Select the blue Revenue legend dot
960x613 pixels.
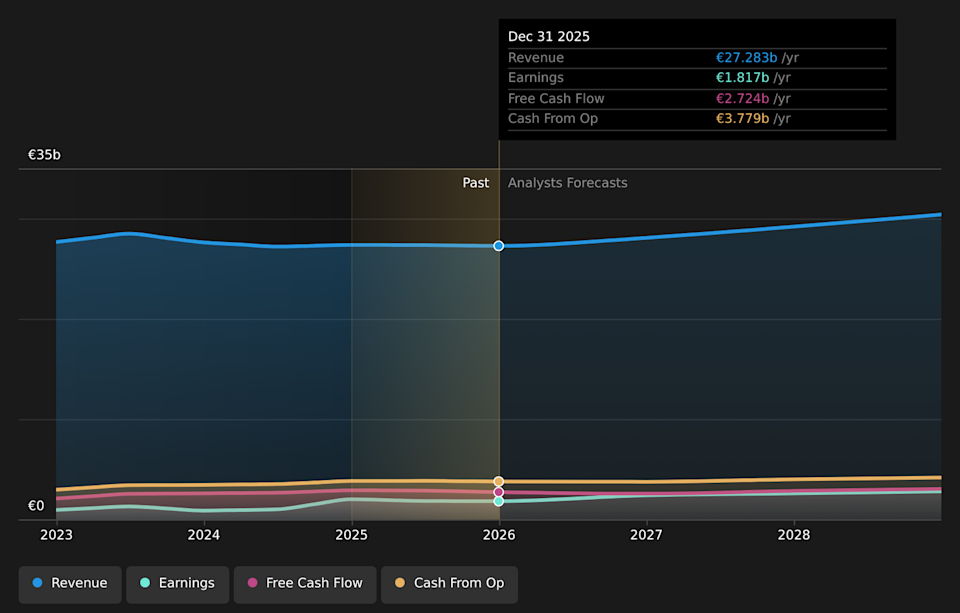(x=39, y=583)
